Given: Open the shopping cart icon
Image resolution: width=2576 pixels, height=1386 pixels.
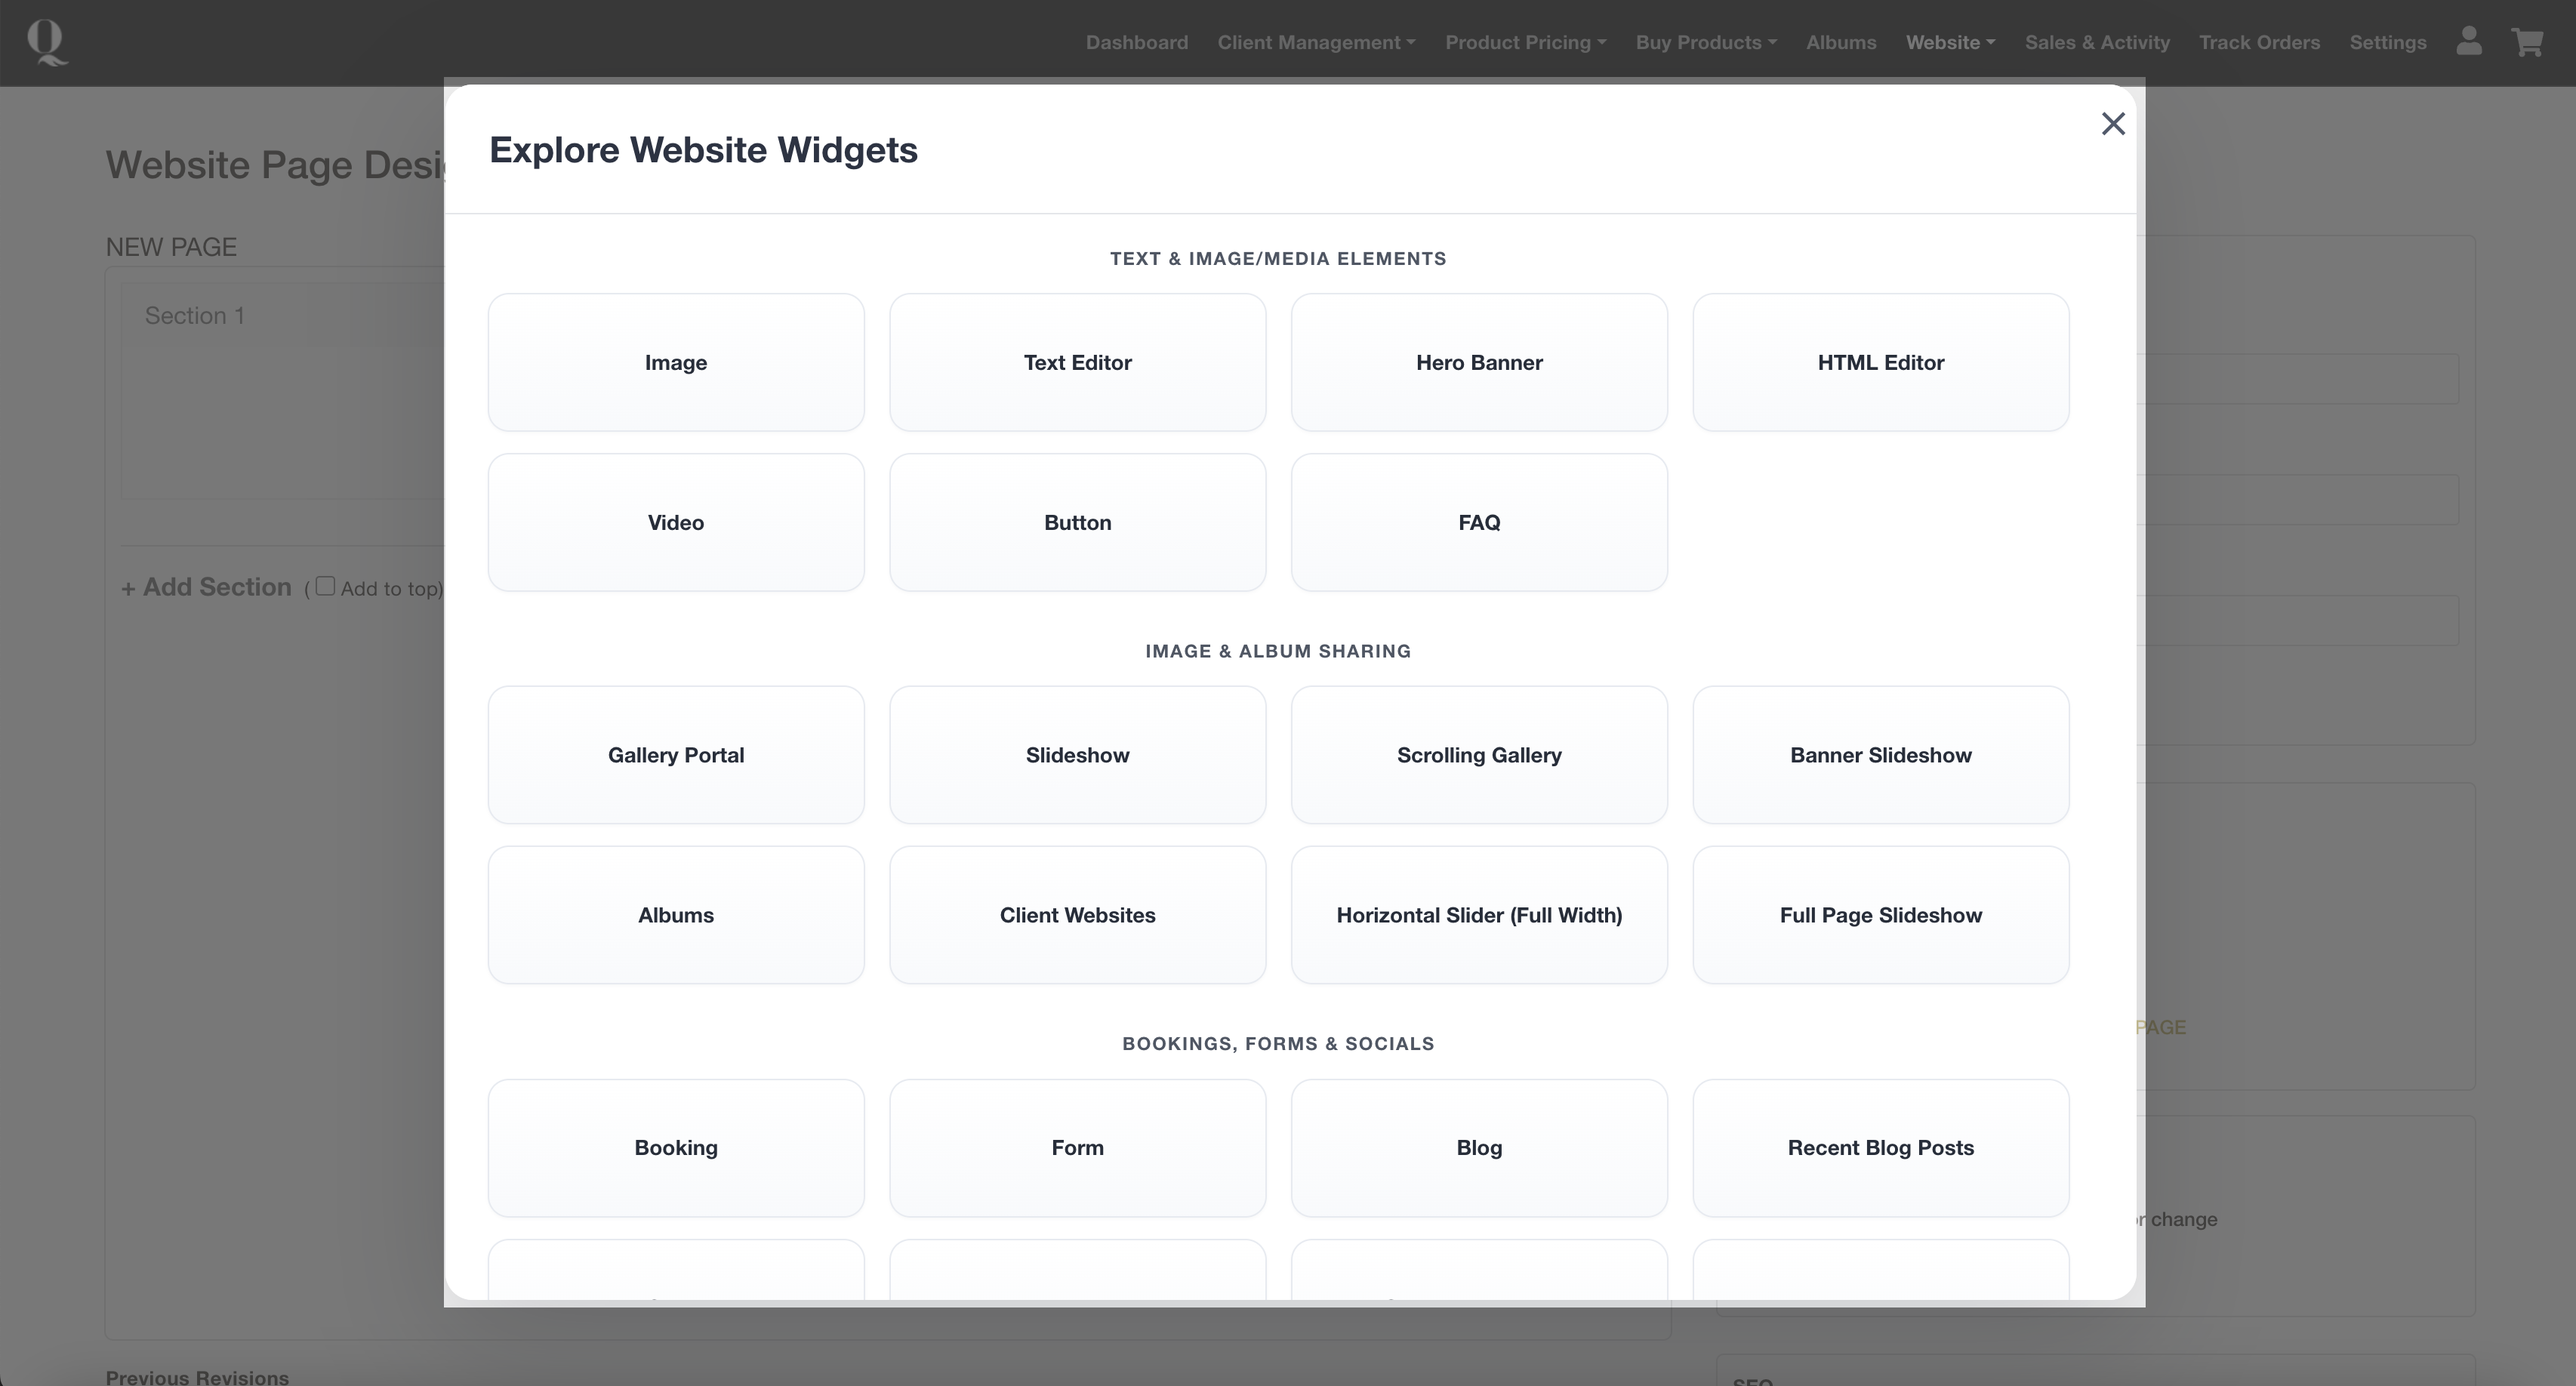Looking at the screenshot, I should pos(2527,42).
